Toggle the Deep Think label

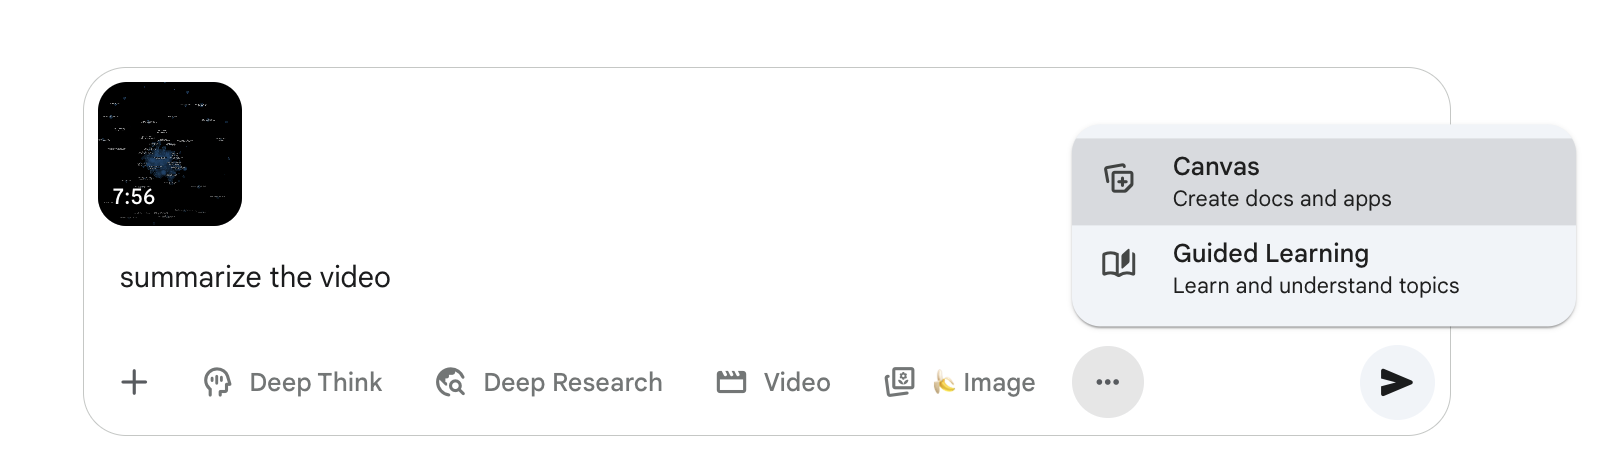(x=315, y=382)
